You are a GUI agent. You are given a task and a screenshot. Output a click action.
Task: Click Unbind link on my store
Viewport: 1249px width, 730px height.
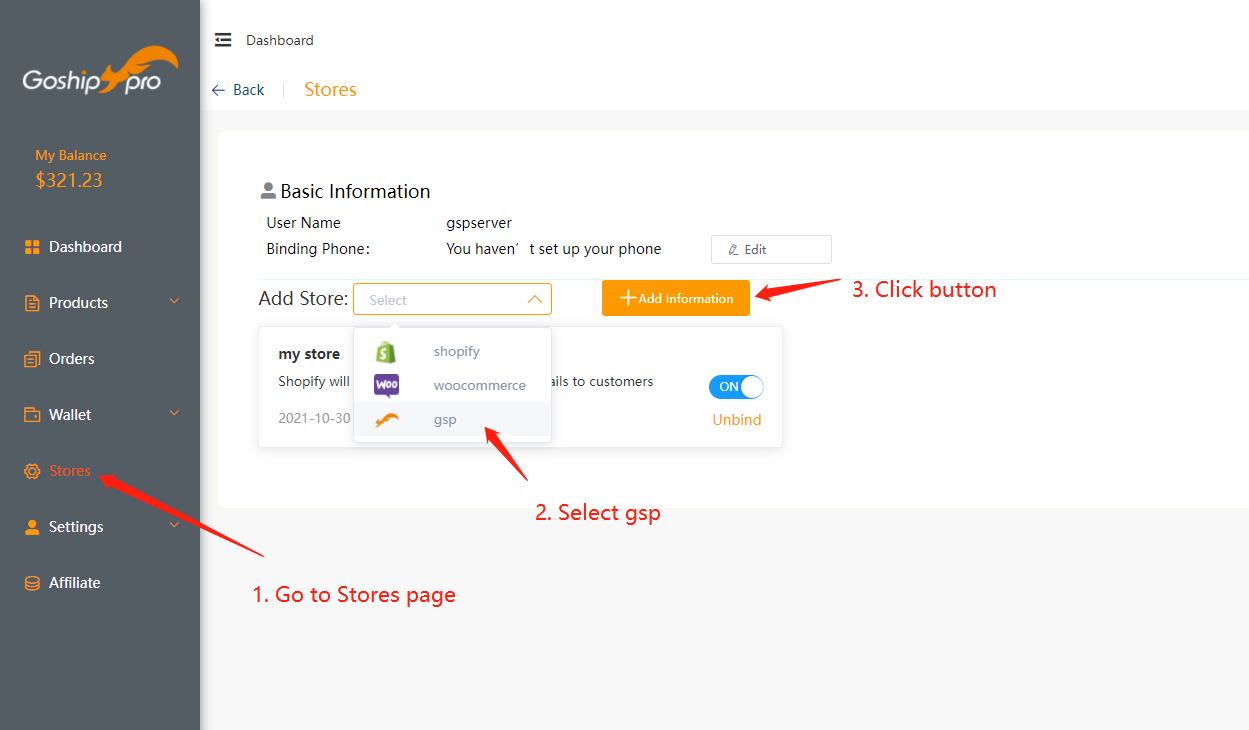pyautogui.click(x=736, y=420)
